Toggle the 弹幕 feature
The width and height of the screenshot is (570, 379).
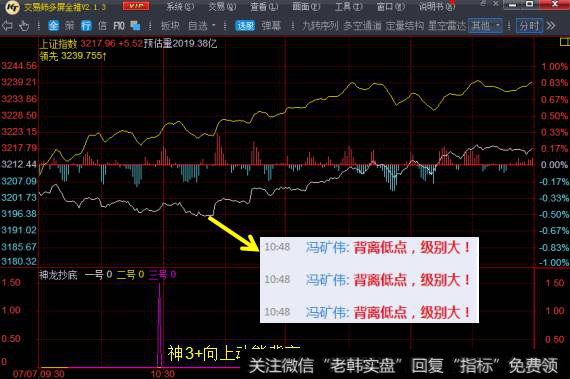click(271, 25)
